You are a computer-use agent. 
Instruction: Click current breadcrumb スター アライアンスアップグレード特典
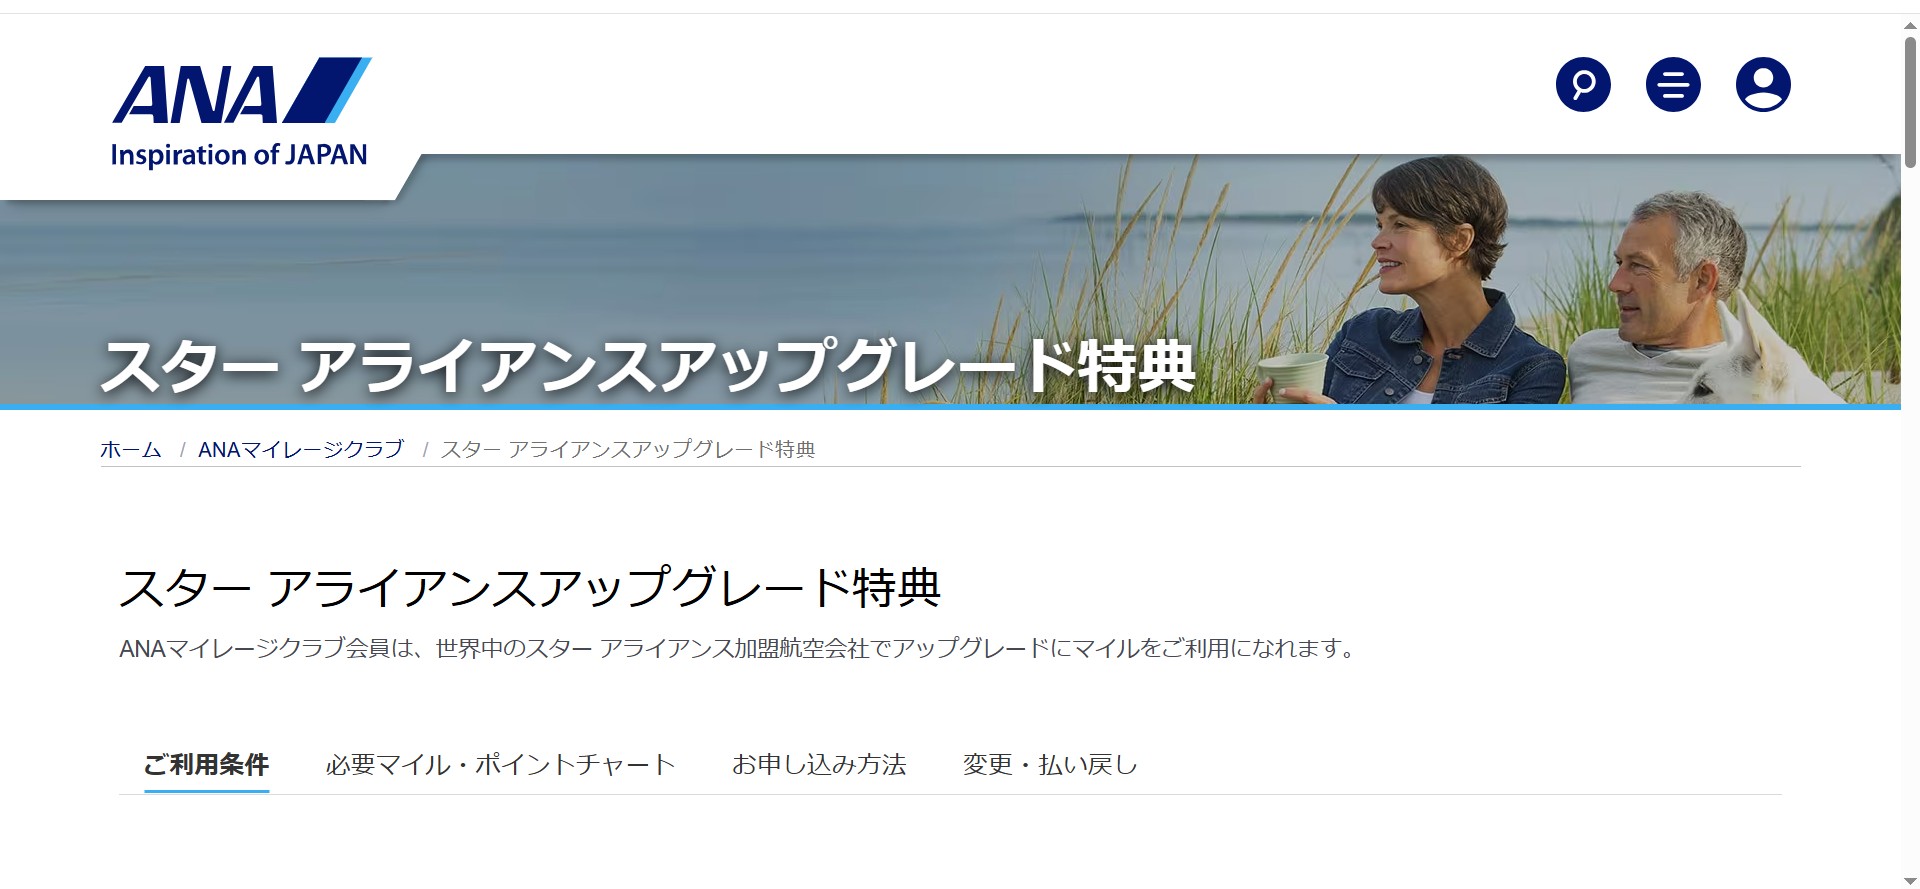[x=628, y=450]
